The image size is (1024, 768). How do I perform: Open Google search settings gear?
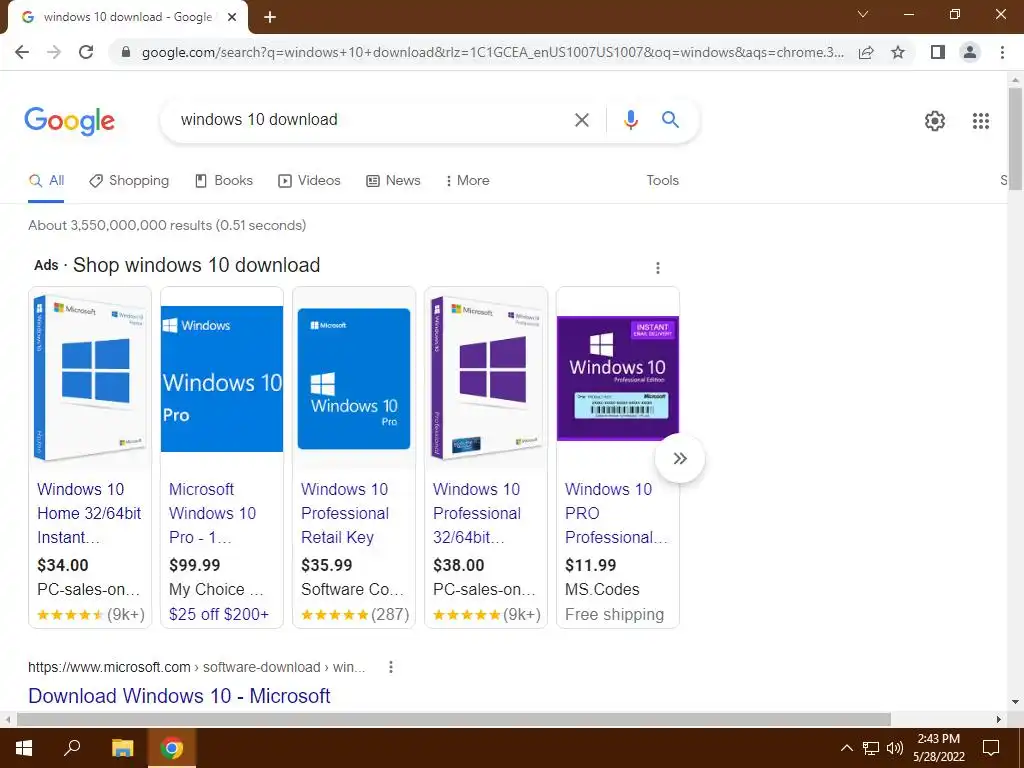(x=935, y=121)
